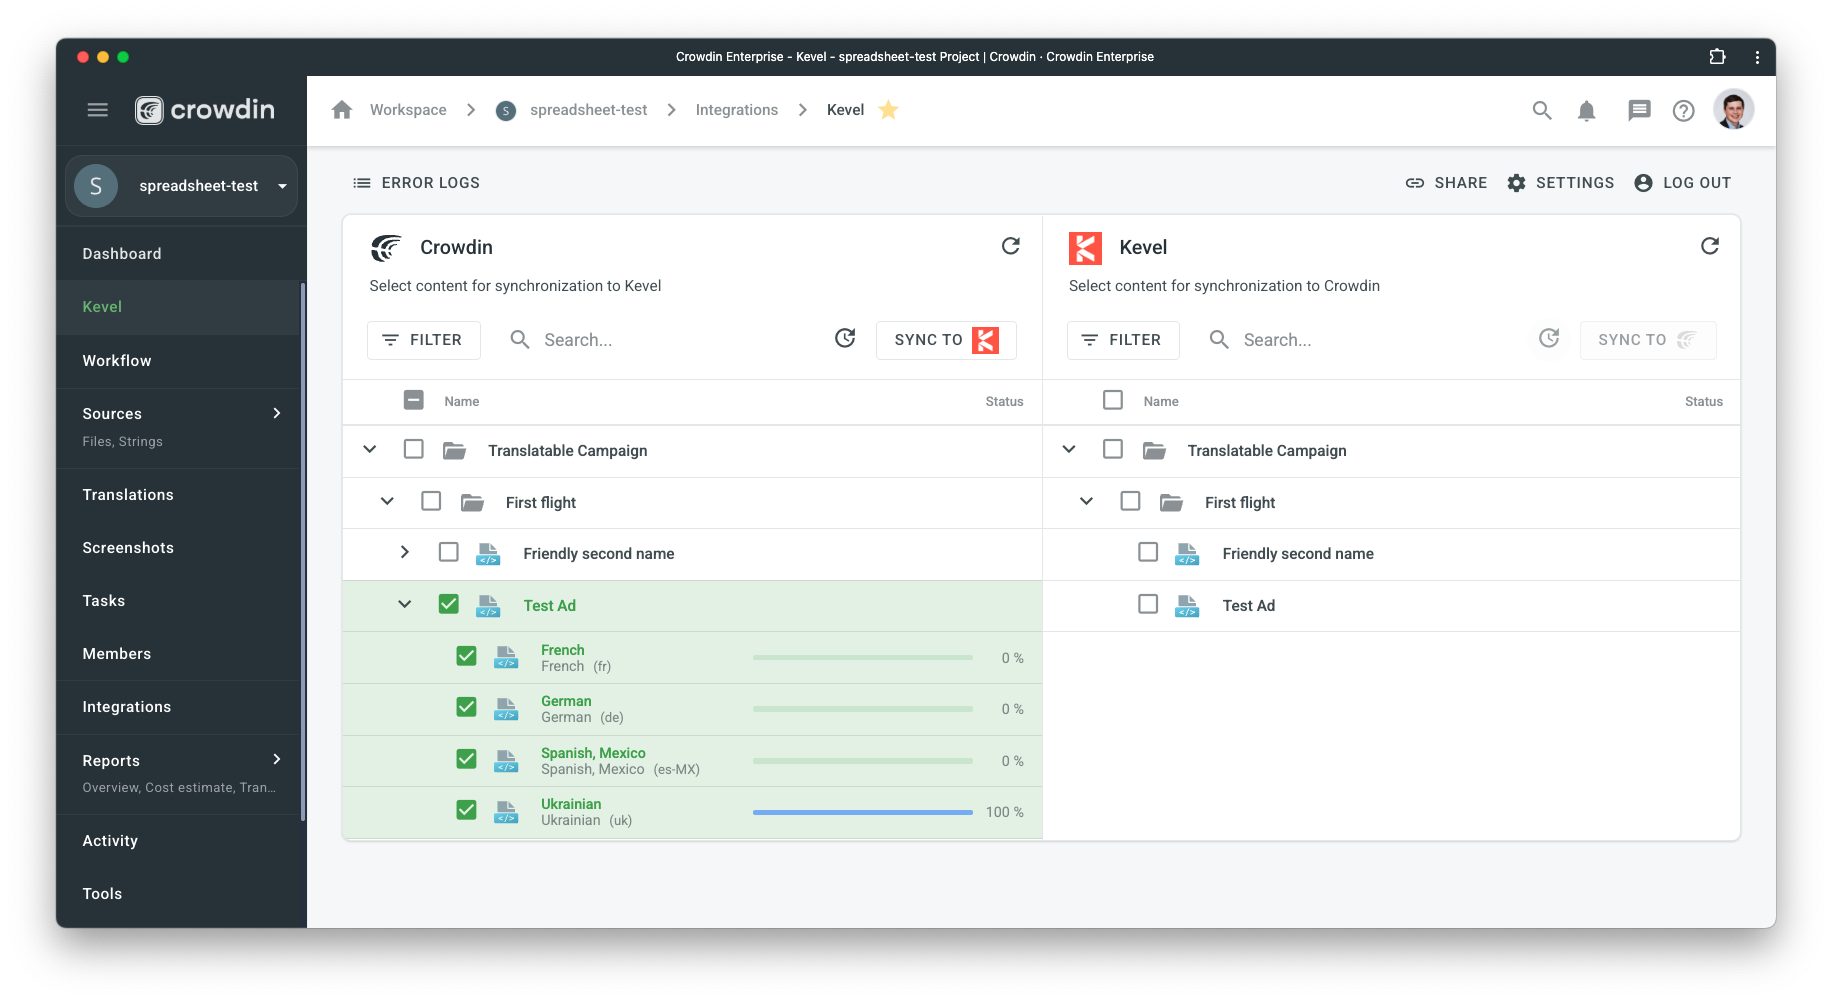Screen dimensions: 1832x1002
Task: Click the Translatable Campaign folder icon in the Crowdin panel
Action: (x=455, y=451)
